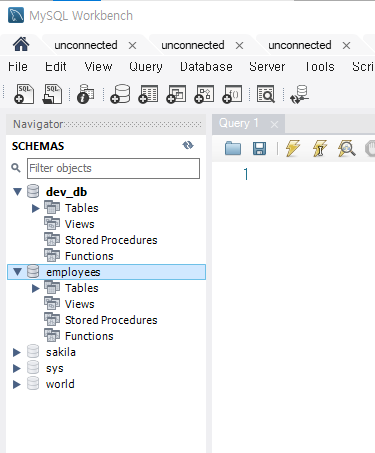375x453 pixels.
Task: Select the Query 1 tab
Action: tap(239, 123)
